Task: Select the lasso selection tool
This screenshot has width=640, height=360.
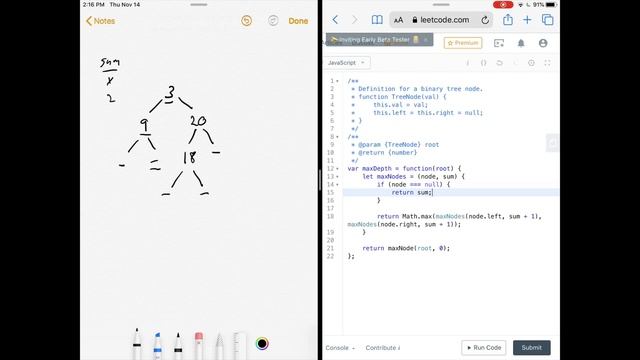Action: click(220, 346)
